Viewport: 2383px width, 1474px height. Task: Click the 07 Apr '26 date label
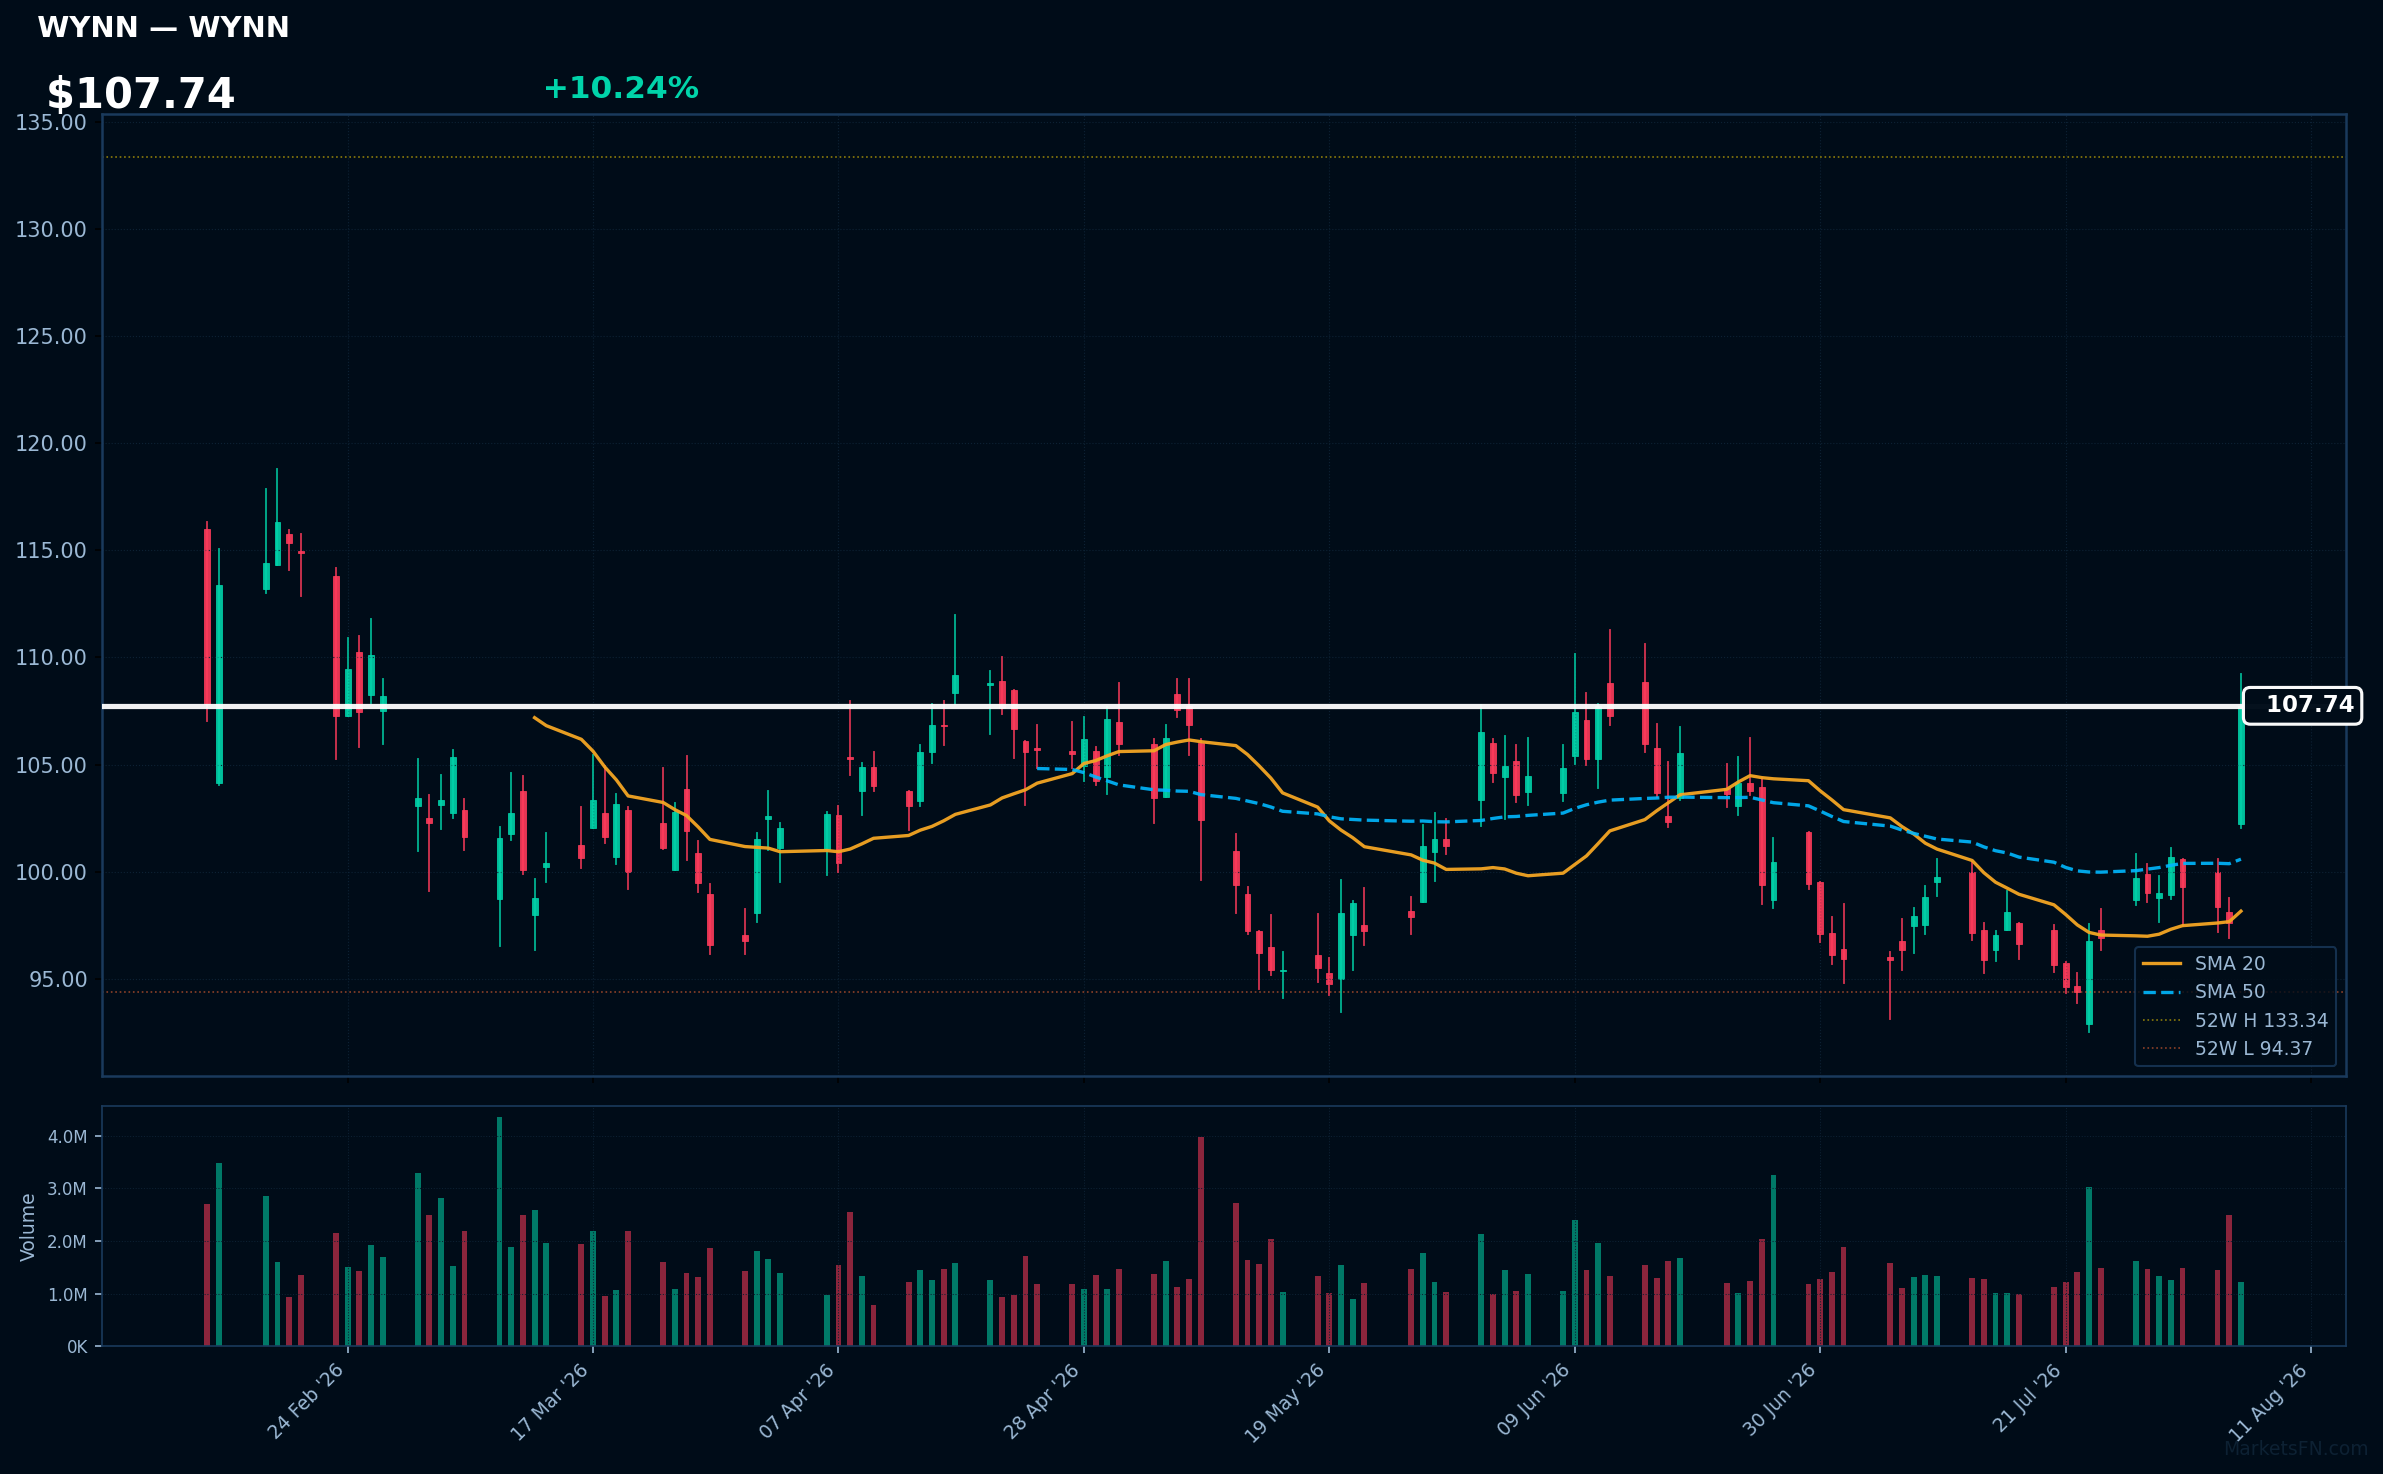(x=796, y=1402)
